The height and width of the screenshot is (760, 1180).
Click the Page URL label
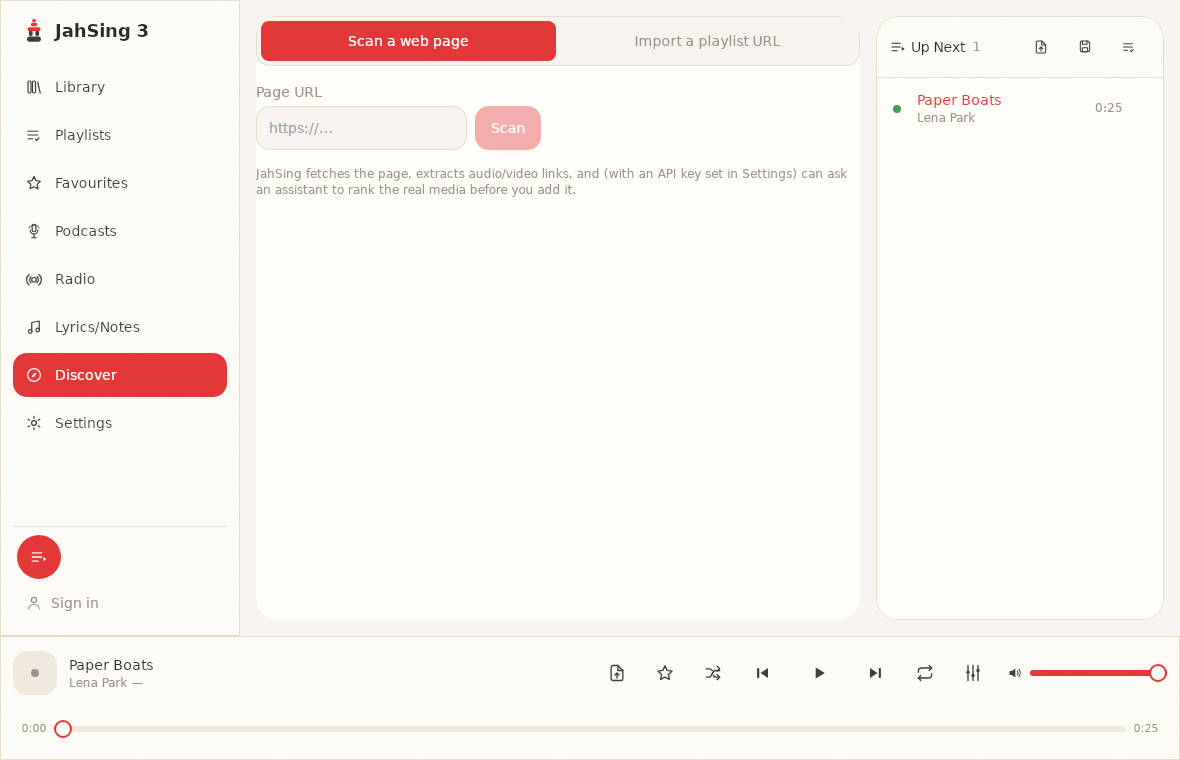[x=289, y=93]
